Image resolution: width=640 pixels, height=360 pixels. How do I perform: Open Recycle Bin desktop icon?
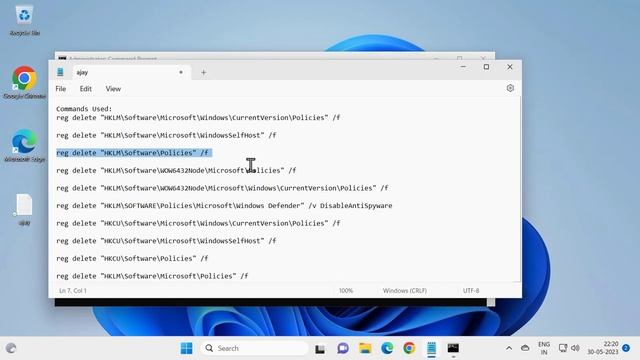click(24, 20)
